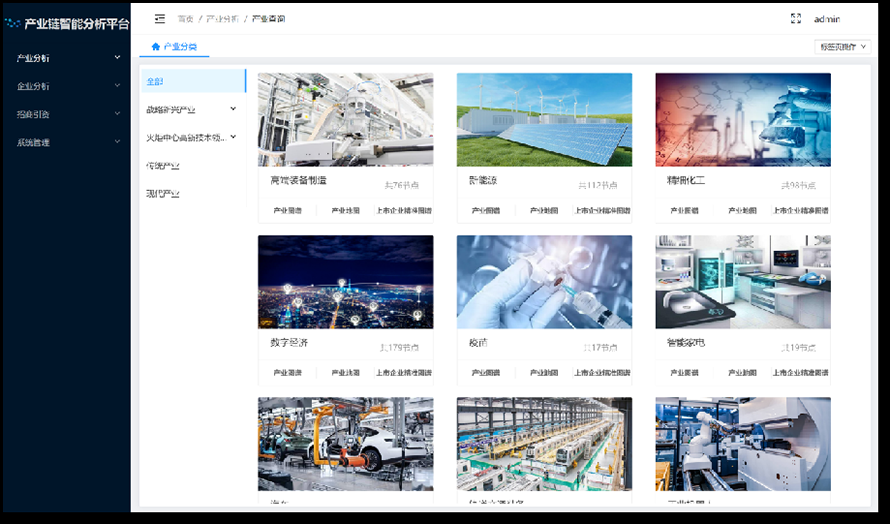Viewport: 890px width, 524px height.
Task: Open the 标签页操作 dropdown
Action: pyautogui.click(x=843, y=47)
